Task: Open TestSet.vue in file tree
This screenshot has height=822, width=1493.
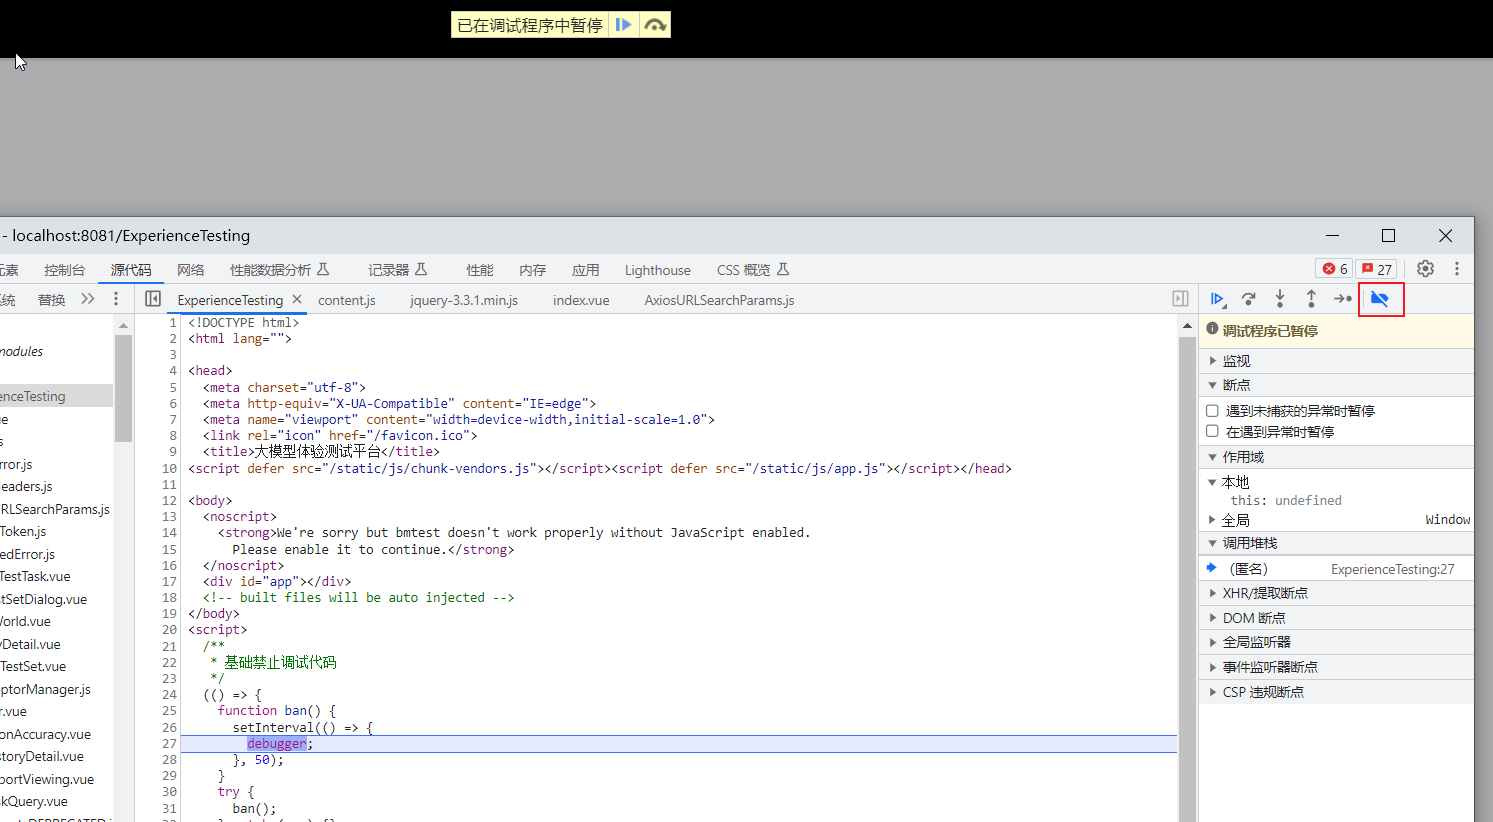Action: [33, 666]
